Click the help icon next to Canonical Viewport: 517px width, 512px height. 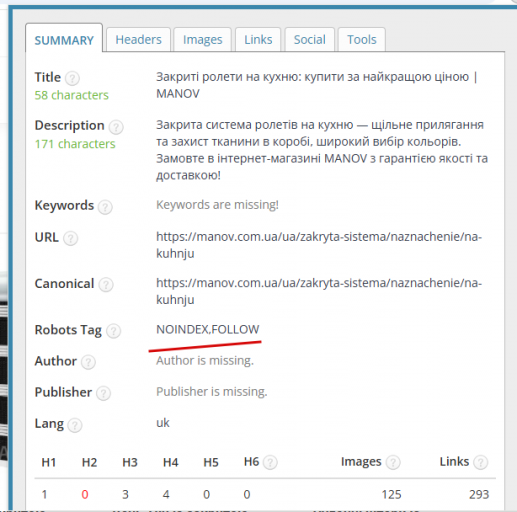106,285
